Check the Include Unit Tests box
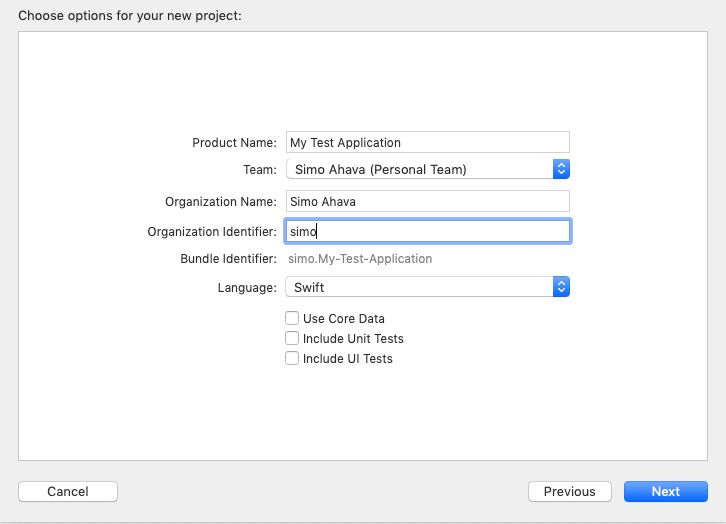Viewport: 726px width, 524px height. pyautogui.click(x=292, y=338)
